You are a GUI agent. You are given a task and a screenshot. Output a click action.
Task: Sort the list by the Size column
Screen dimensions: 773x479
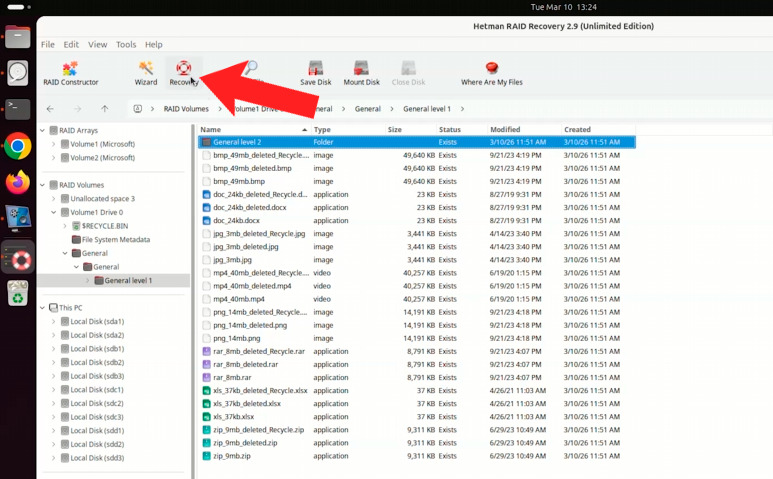[411, 129]
